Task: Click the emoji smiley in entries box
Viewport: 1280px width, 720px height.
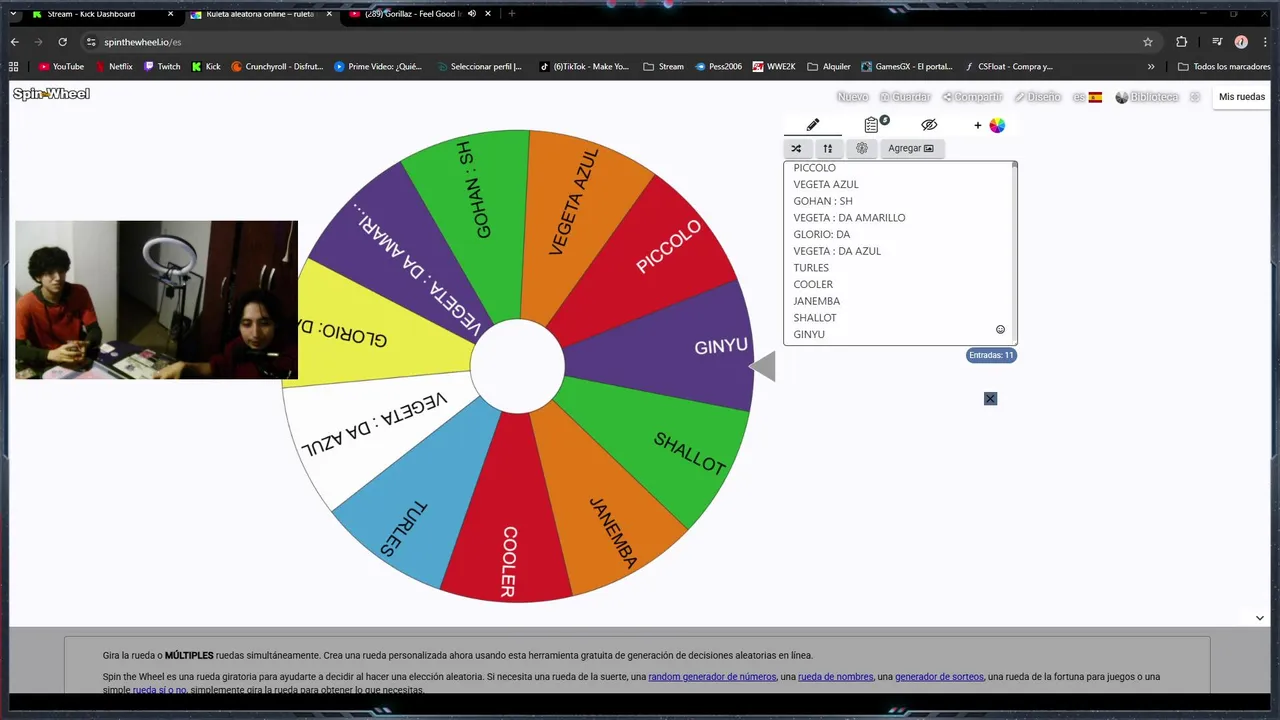Action: [x=1000, y=329]
